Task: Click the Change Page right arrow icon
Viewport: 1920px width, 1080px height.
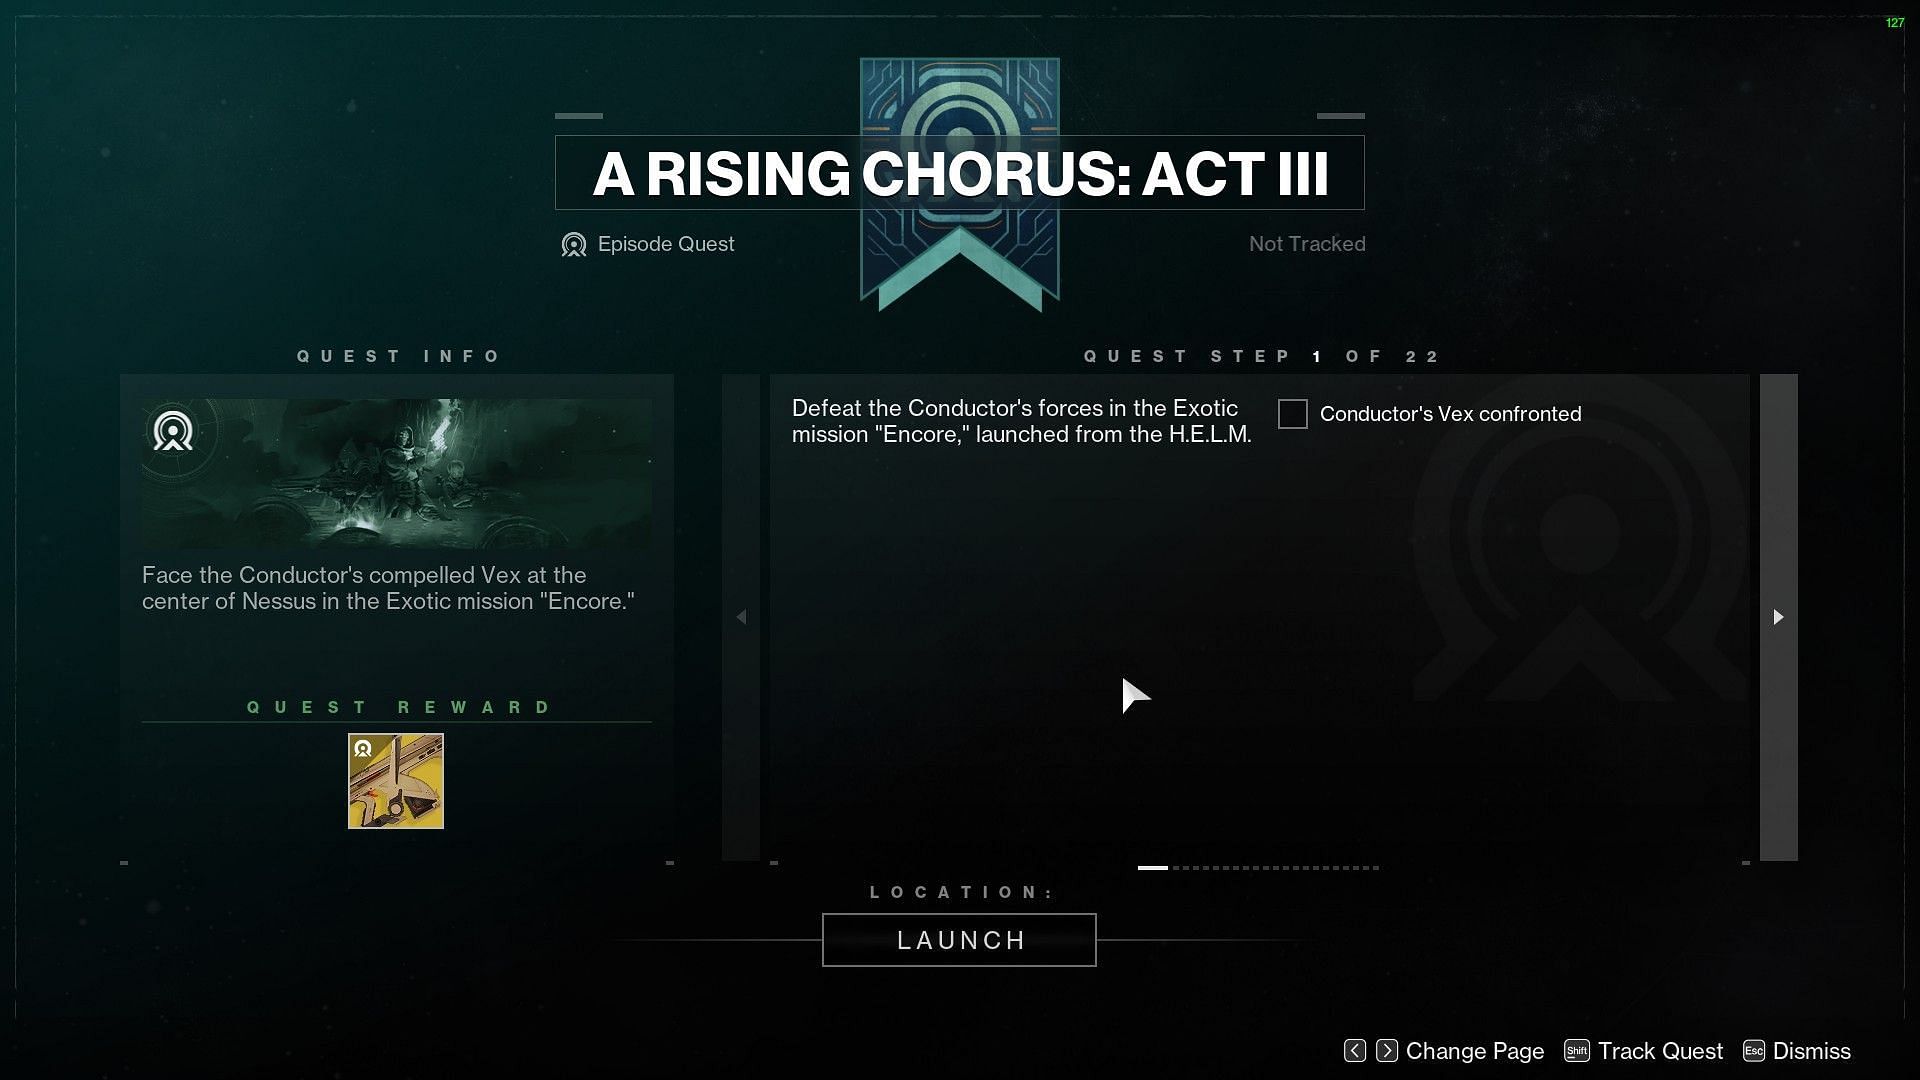Action: tap(1387, 1050)
